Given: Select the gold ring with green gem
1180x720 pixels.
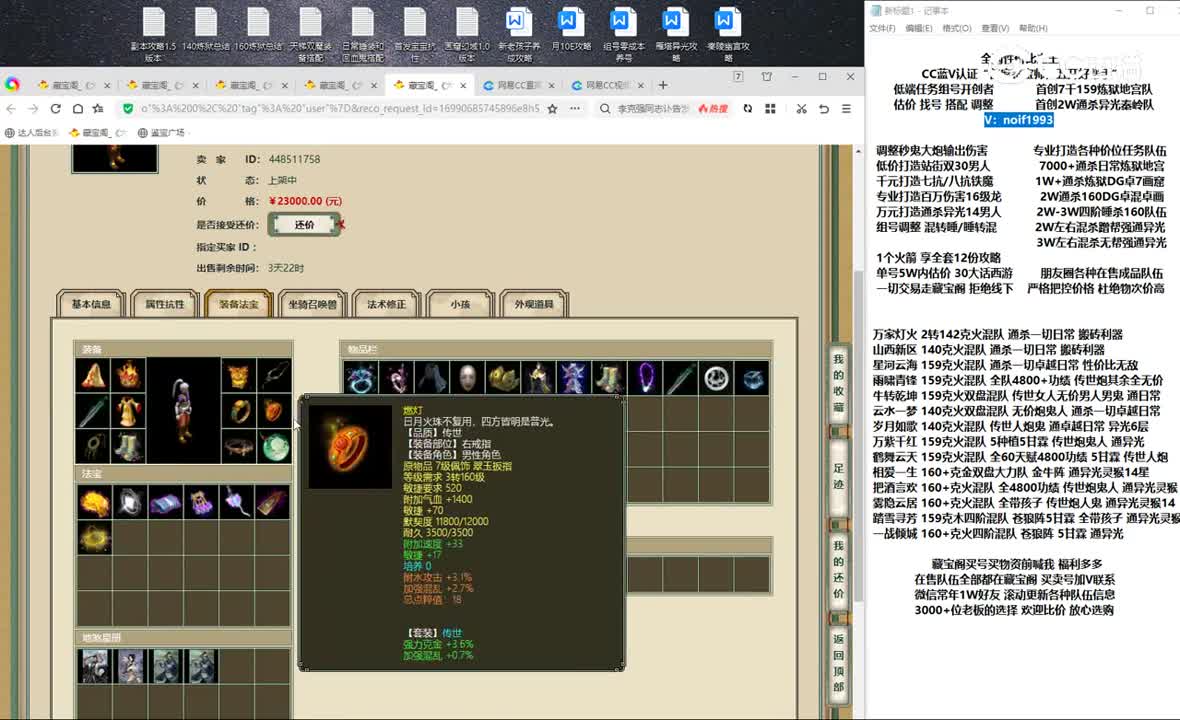Looking at the screenshot, I should [x=239, y=412].
